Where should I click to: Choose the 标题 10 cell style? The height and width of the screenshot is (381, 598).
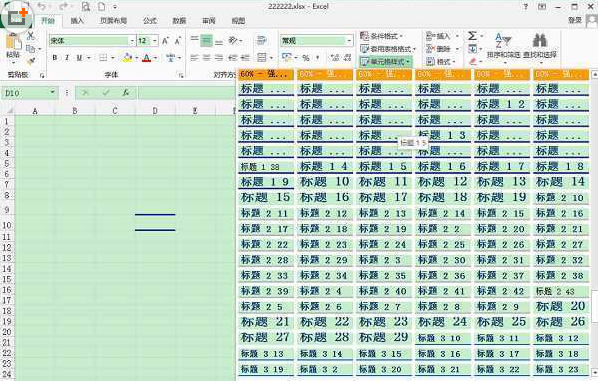click(x=325, y=182)
